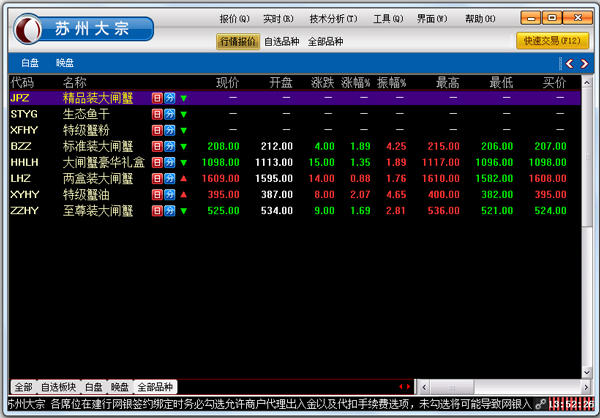Switch to the bottom 晚盘 tab

point(120,387)
